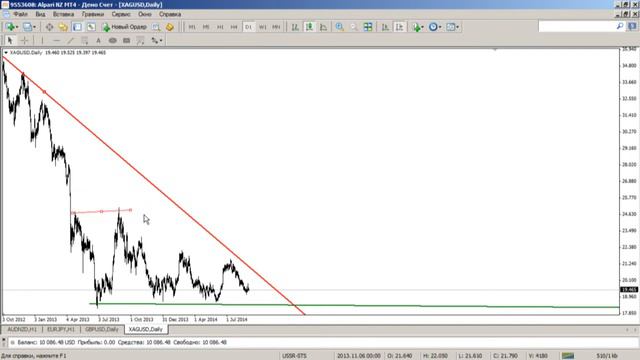Switch to MN timeframe

[276, 27]
